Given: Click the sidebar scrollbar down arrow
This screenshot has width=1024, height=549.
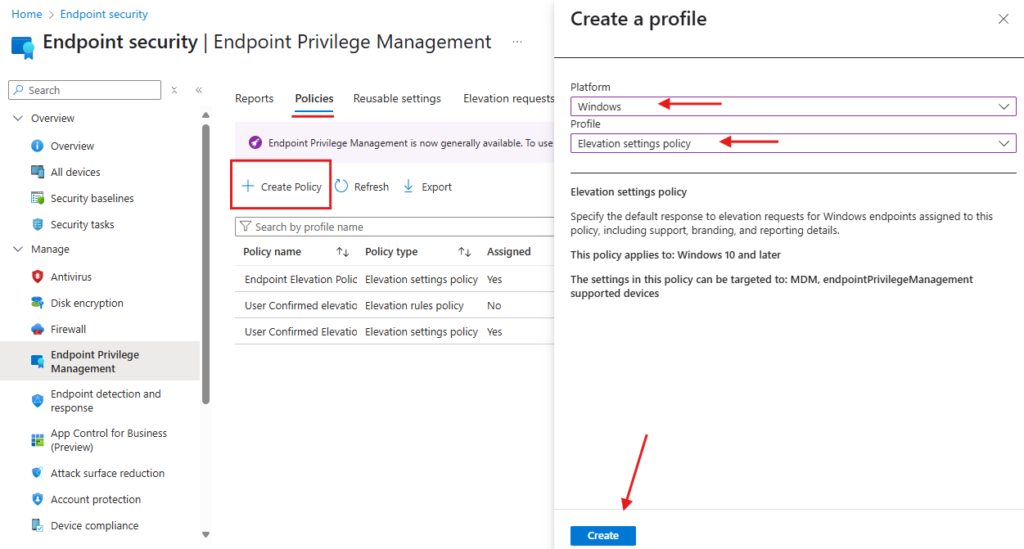Looking at the screenshot, I should click(206, 535).
